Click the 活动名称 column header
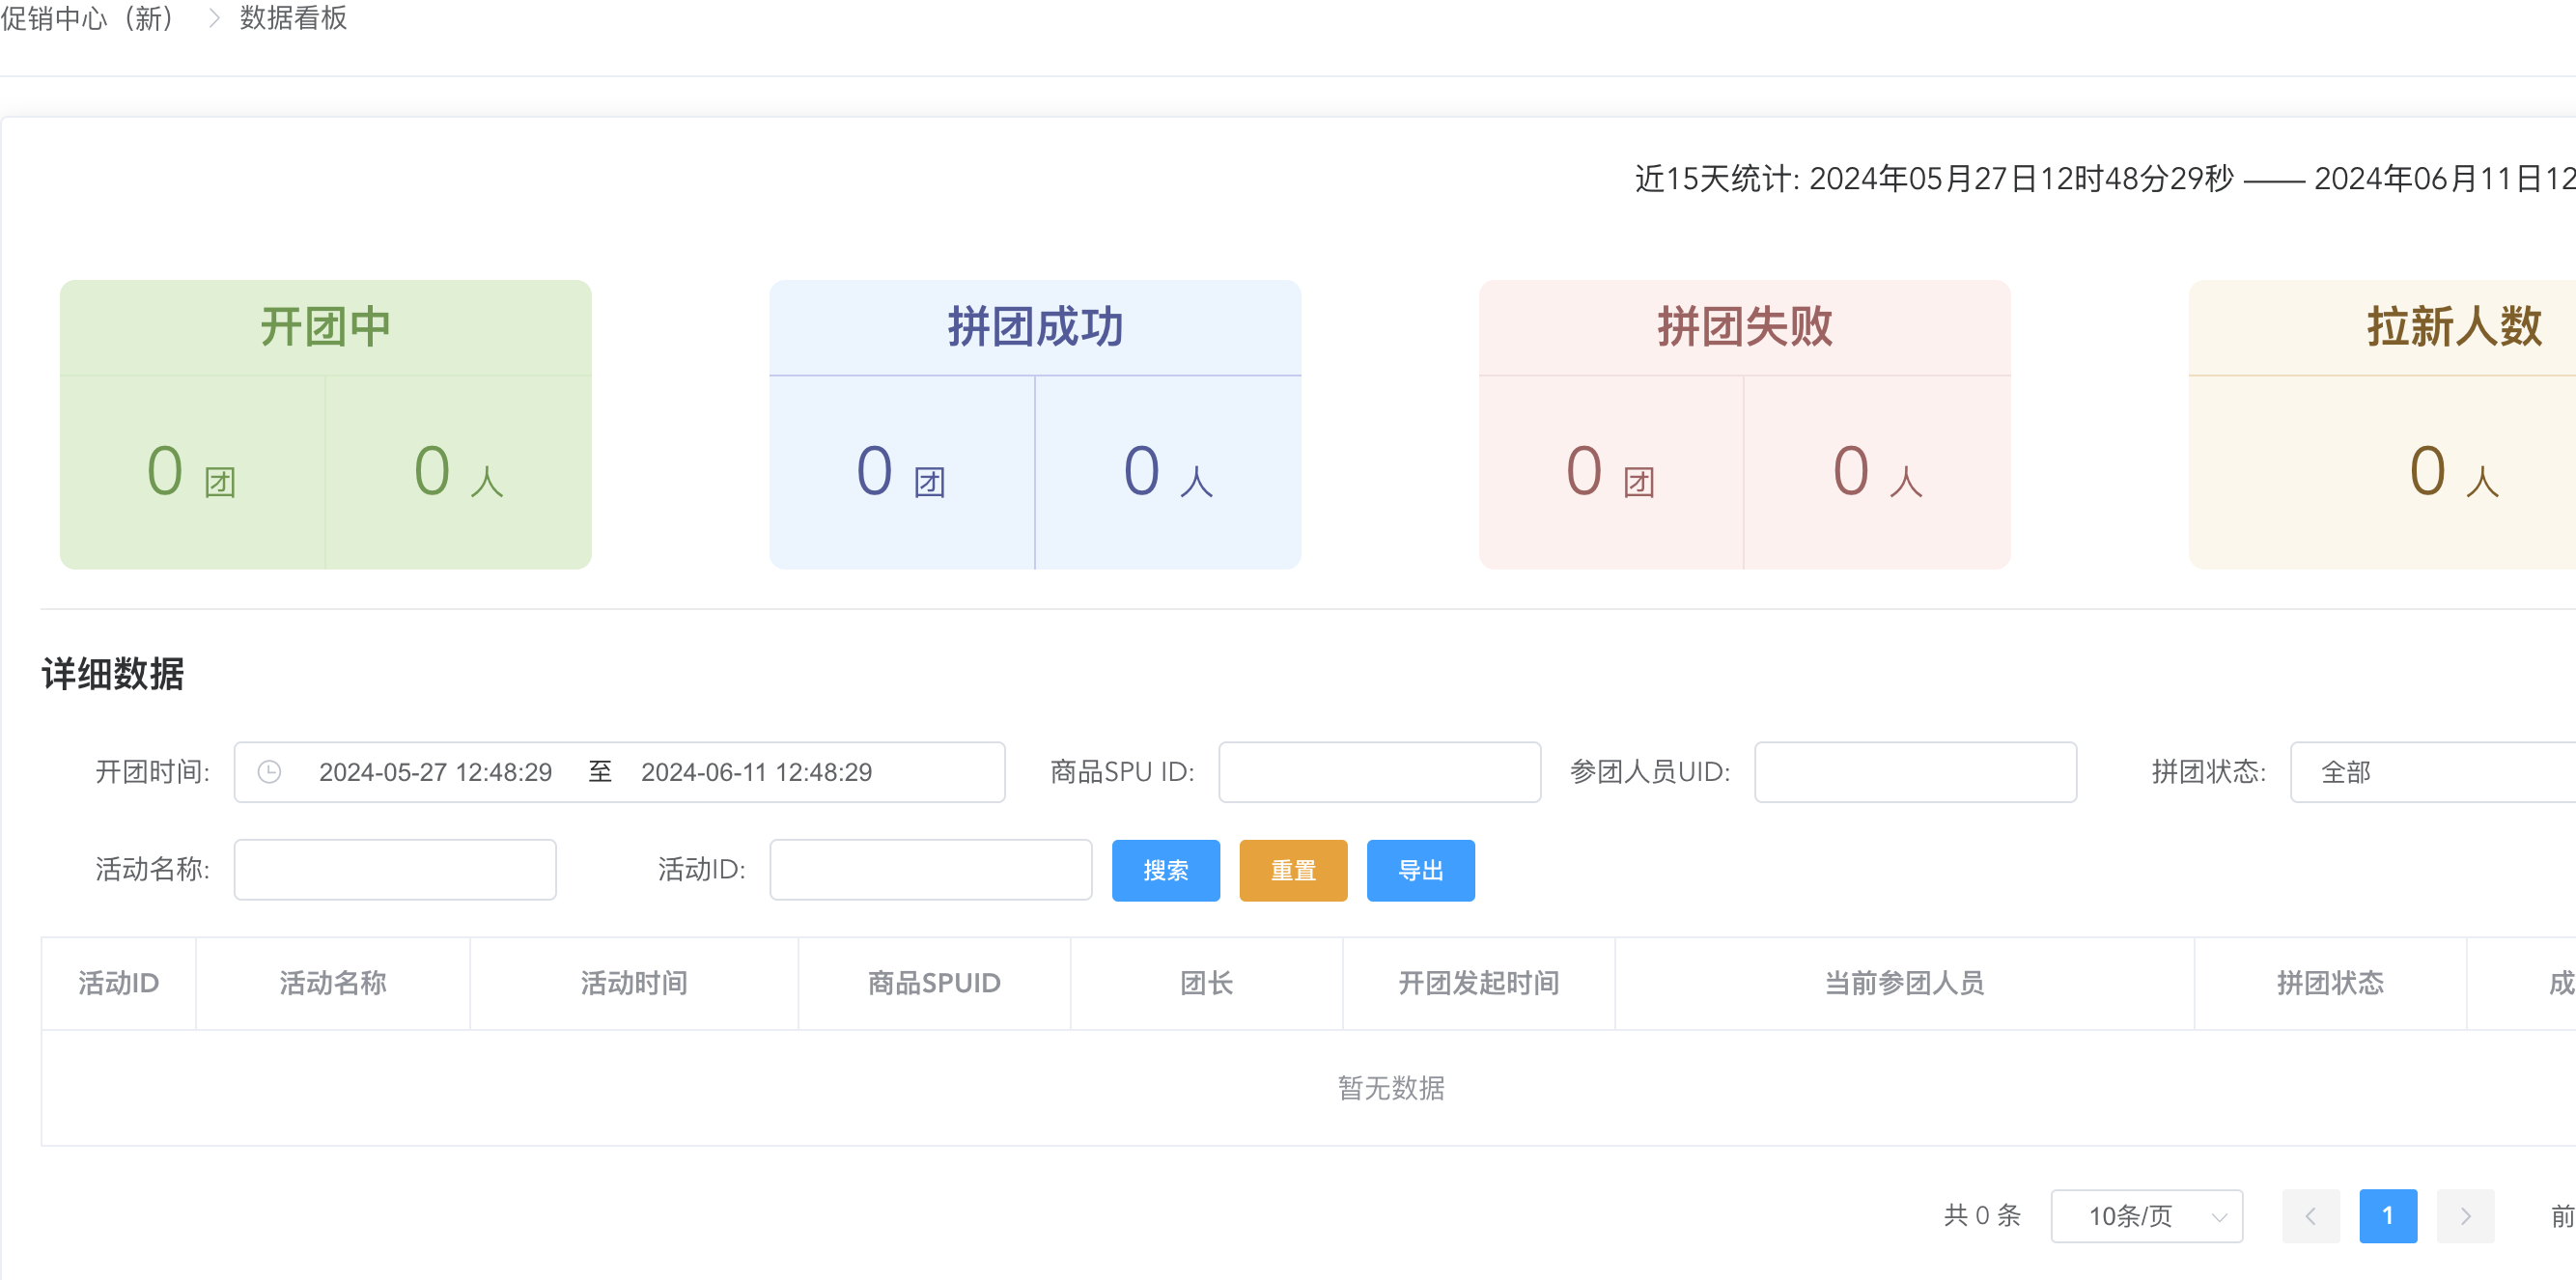This screenshot has height=1280, width=2576. tap(333, 983)
